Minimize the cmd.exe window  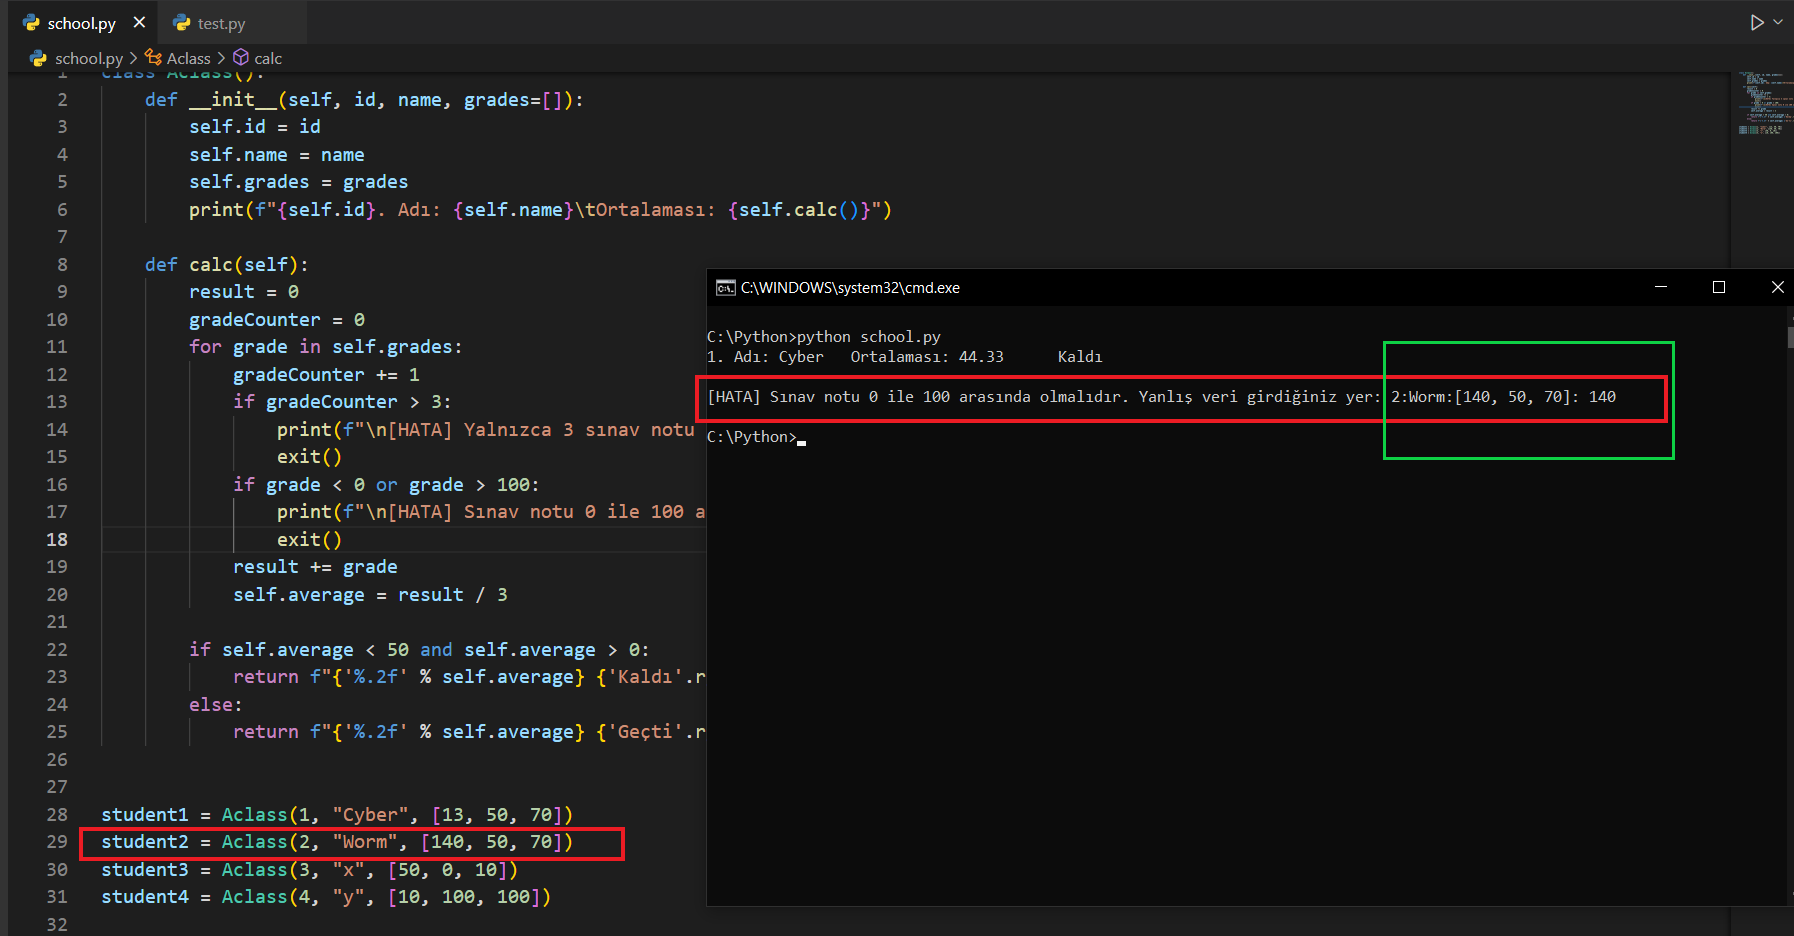click(1661, 287)
